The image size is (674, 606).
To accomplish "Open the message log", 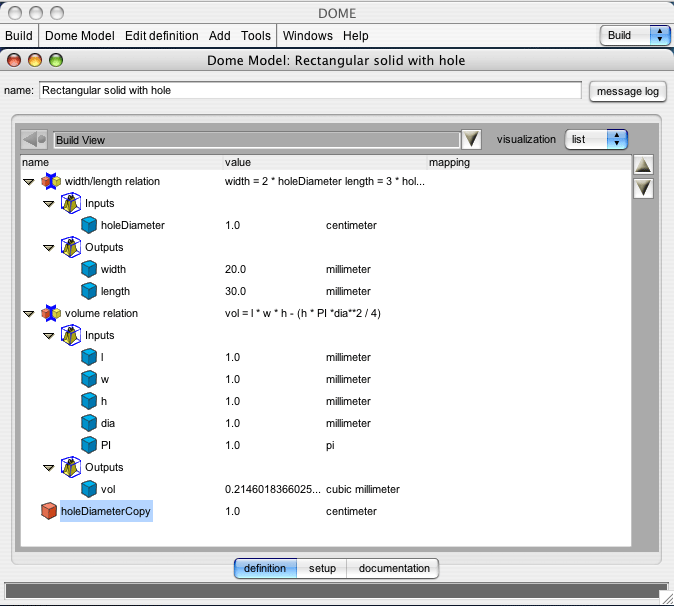I will pos(628,91).
